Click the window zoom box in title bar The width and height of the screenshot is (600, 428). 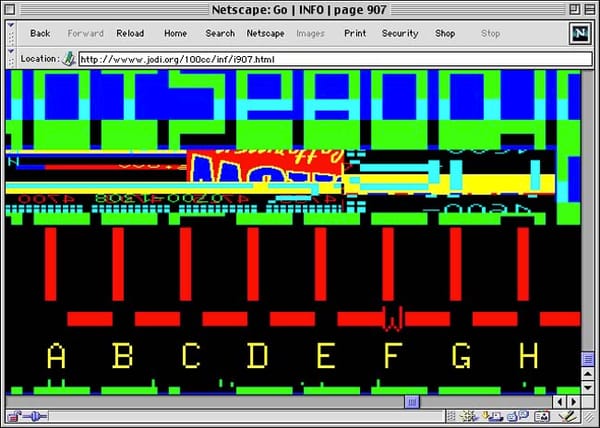574,9
